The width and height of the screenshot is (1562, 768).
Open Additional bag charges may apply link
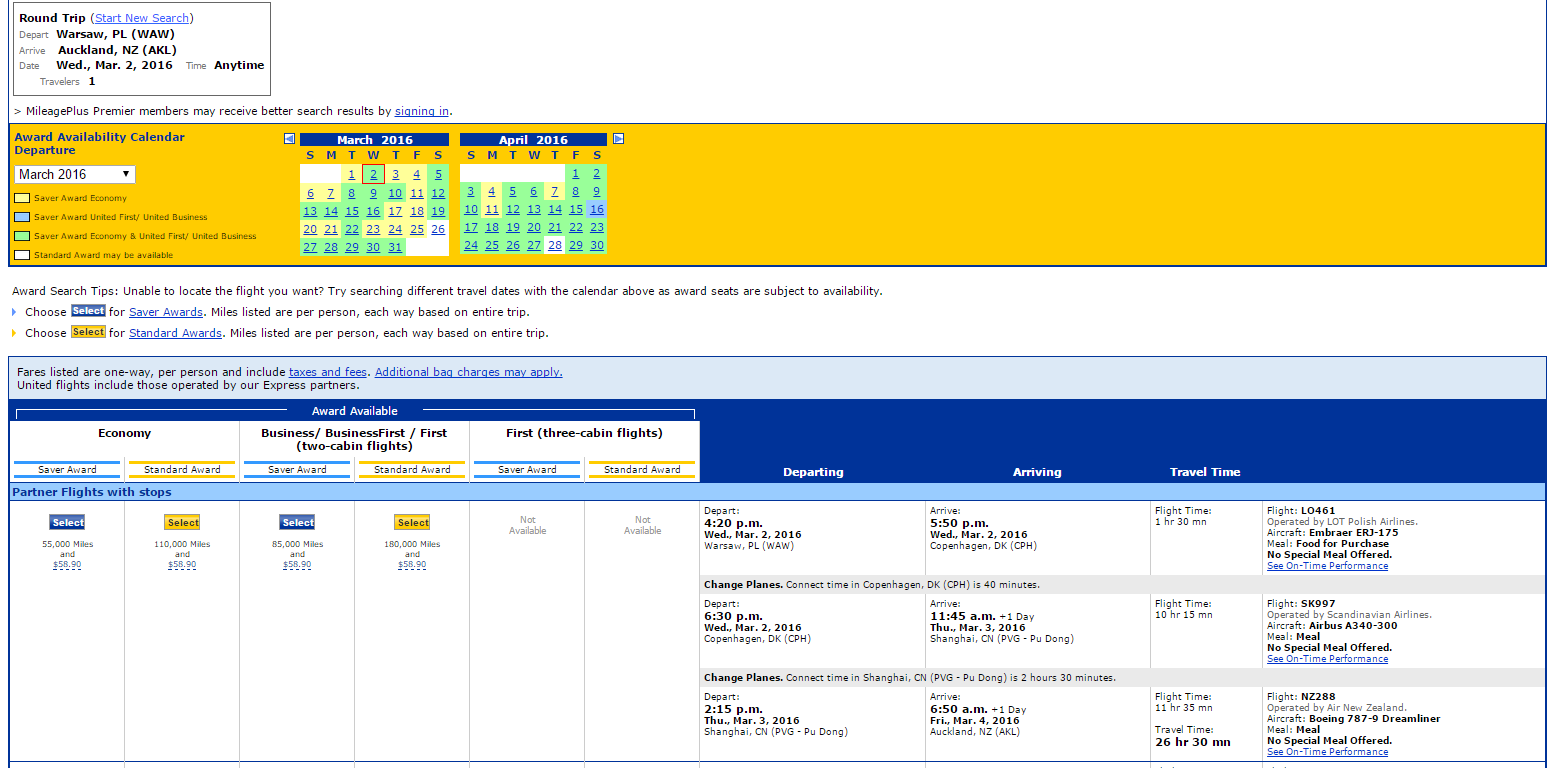click(469, 372)
